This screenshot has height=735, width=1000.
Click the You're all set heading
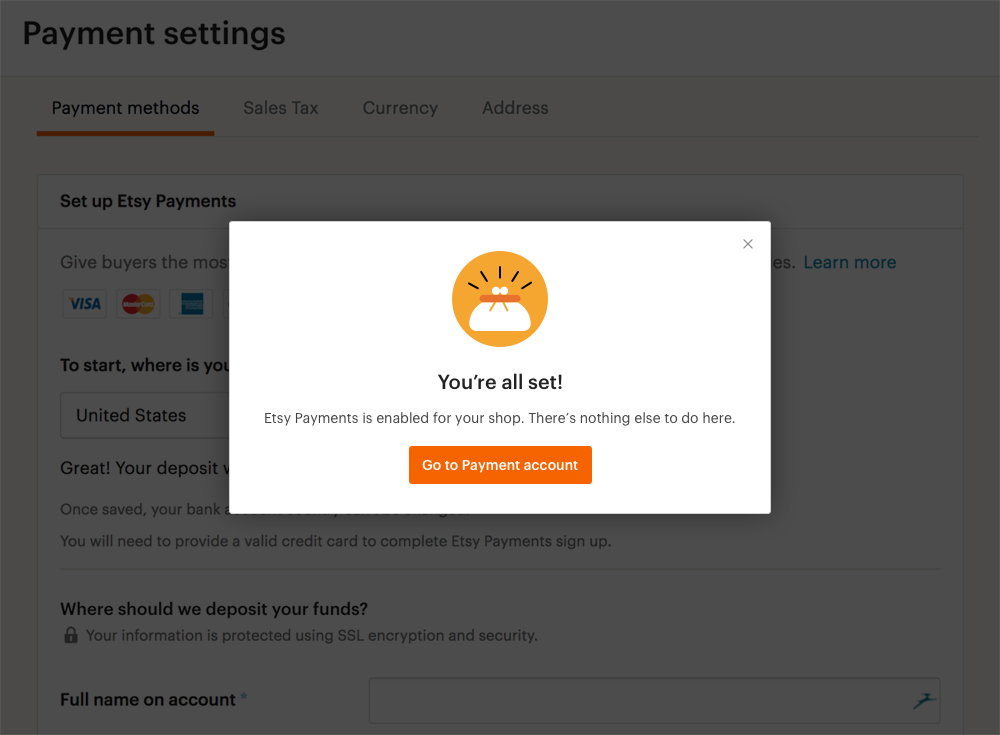coord(500,382)
